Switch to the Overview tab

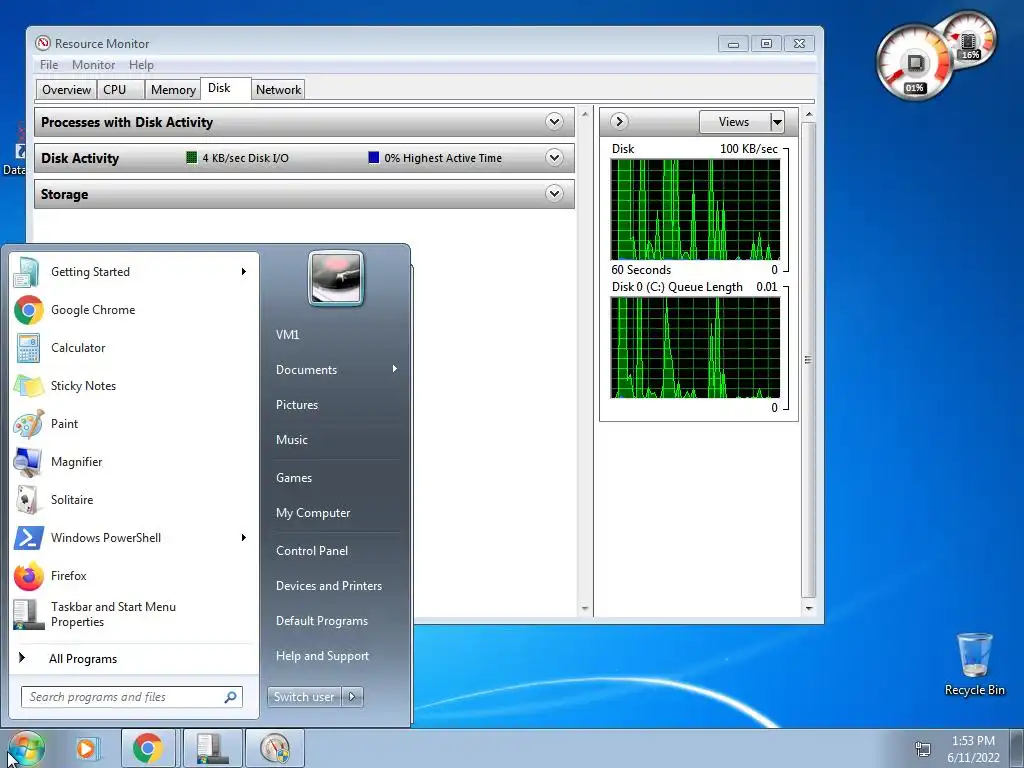(66, 89)
